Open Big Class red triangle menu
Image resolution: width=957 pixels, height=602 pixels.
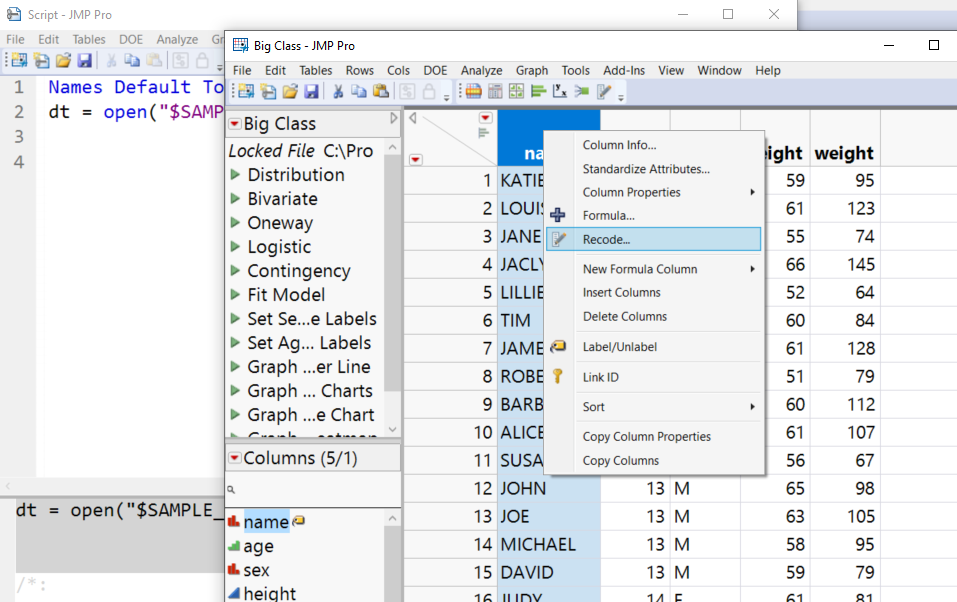[x=234, y=124]
